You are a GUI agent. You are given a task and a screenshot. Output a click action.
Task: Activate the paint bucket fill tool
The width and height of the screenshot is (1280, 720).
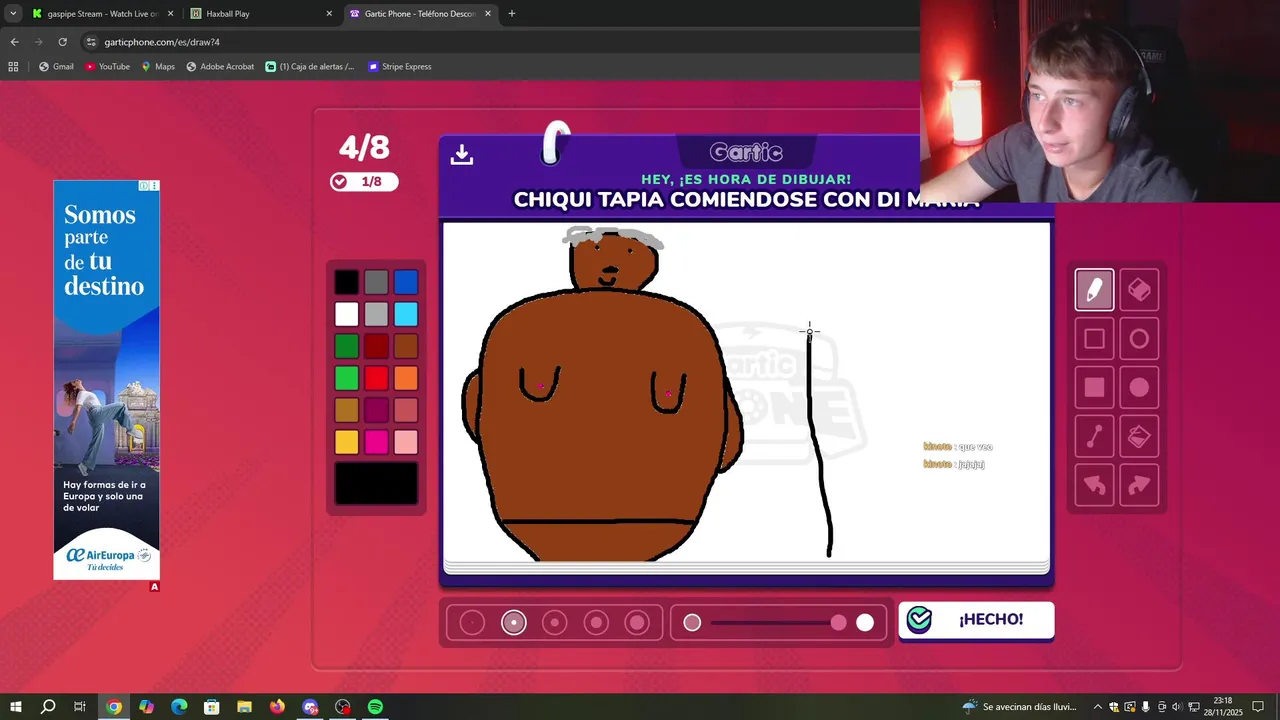point(1139,437)
